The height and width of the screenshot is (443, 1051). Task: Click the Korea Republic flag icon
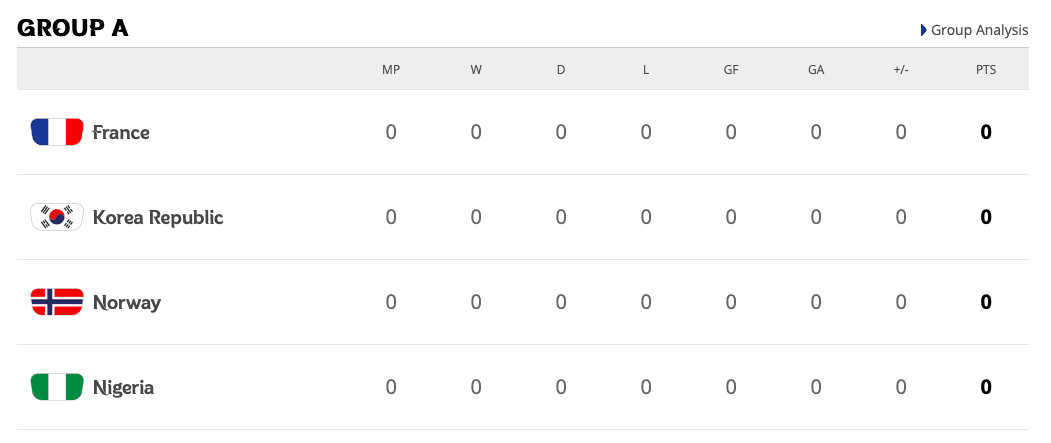pyautogui.click(x=57, y=217)
